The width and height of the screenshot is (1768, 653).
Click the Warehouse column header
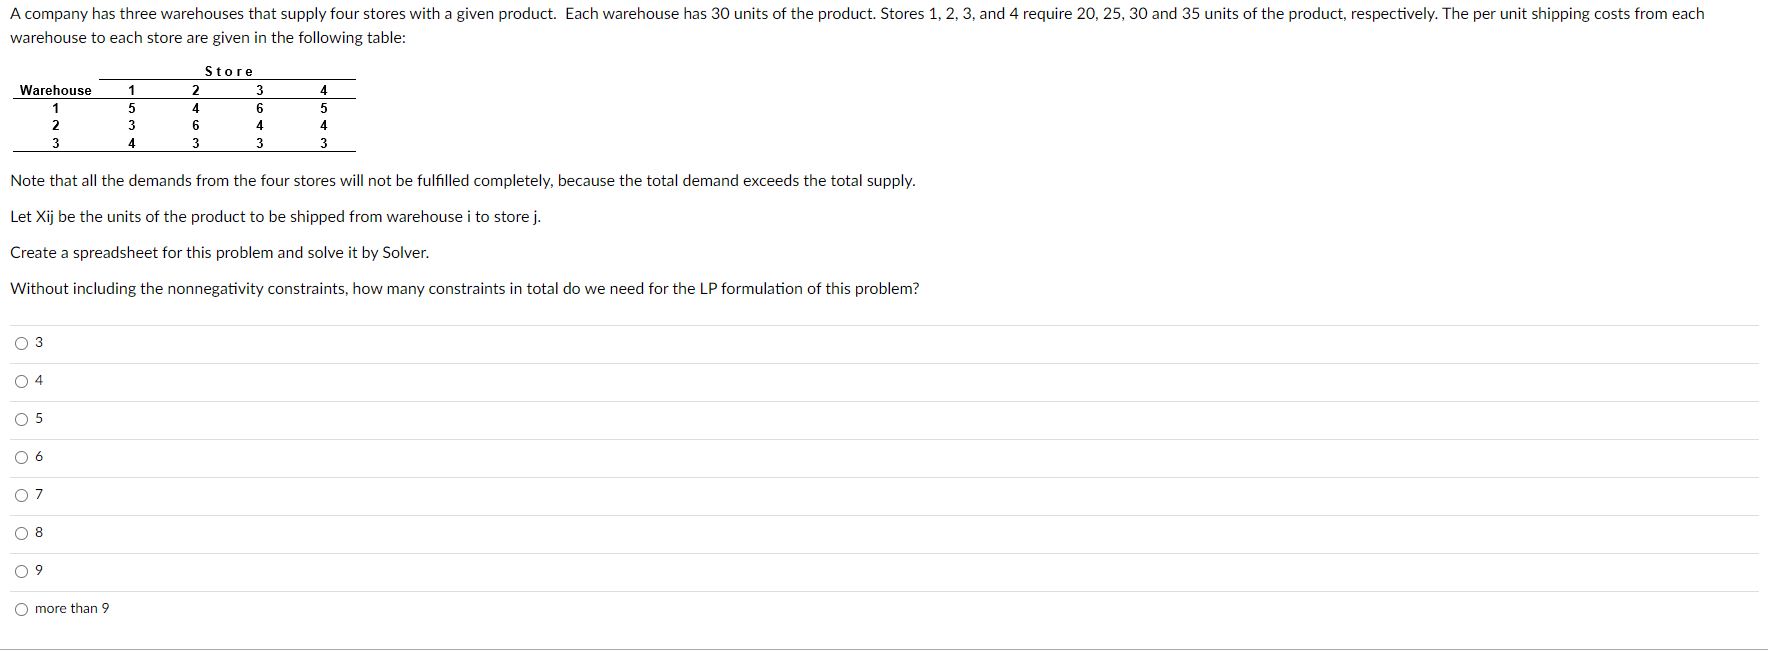click(x=55, y=90)
